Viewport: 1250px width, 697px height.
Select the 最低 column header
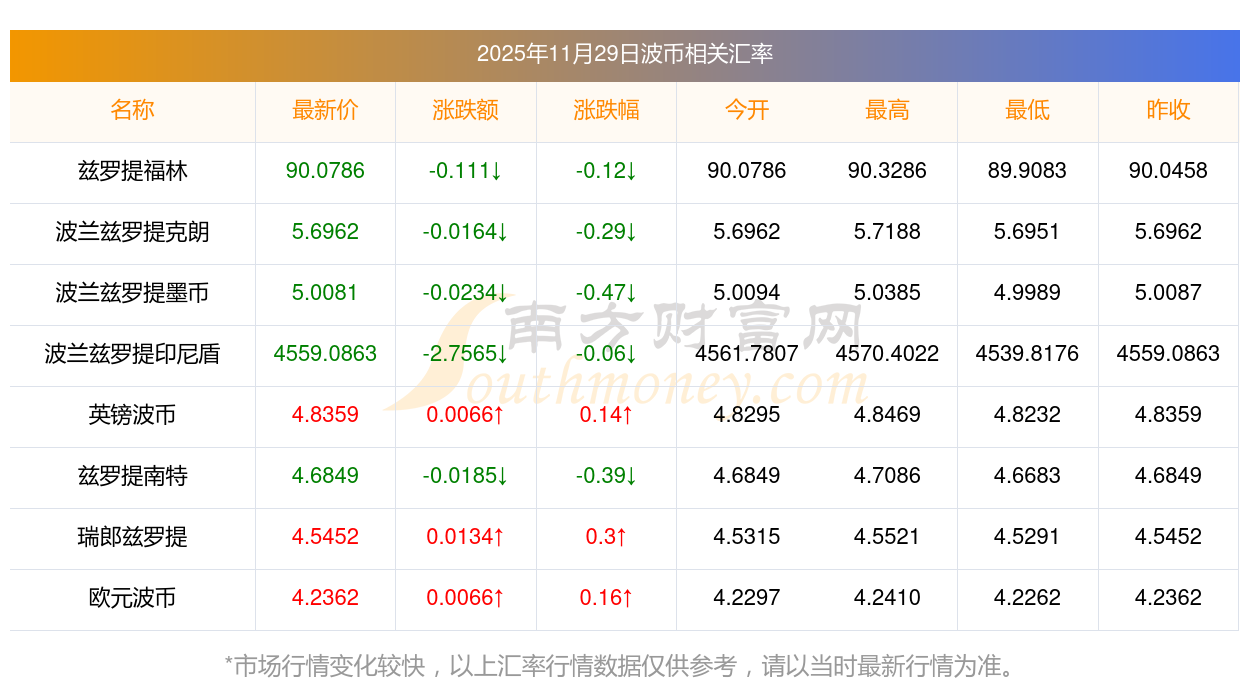(x=1028, y=110)
